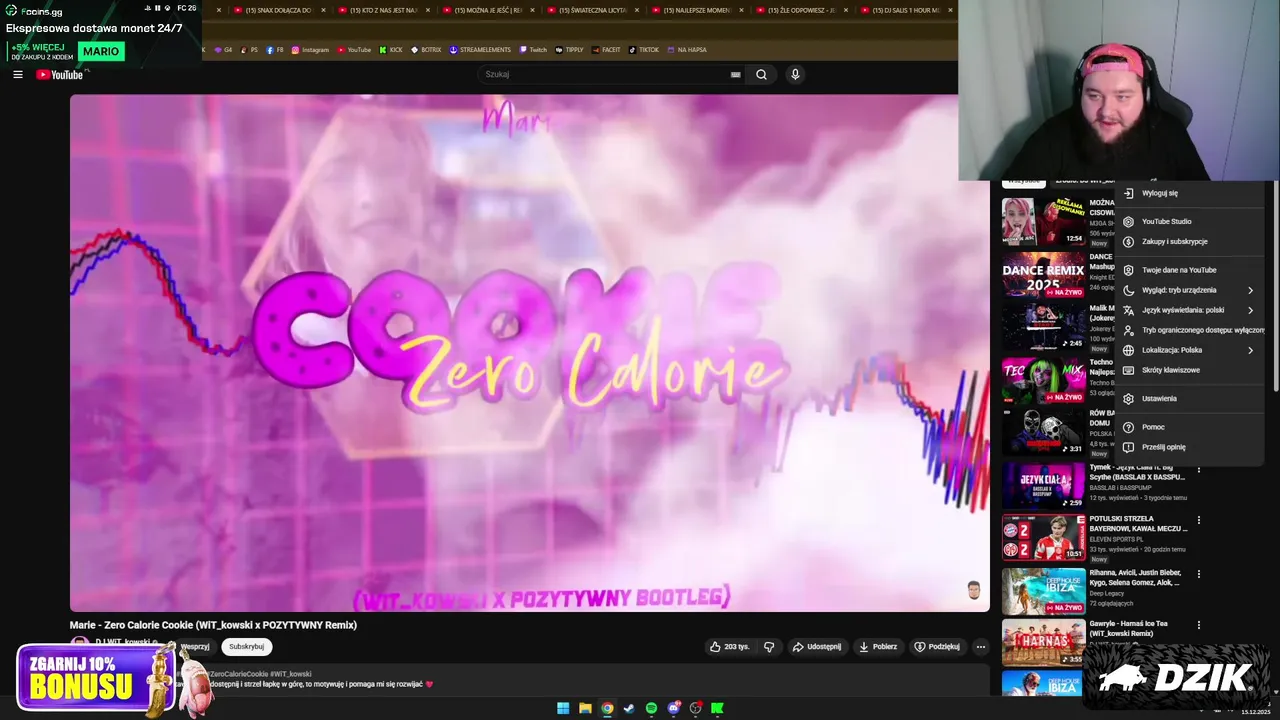Open the KICK bookmark
The image size is (1280, 720).
(391, 49)
